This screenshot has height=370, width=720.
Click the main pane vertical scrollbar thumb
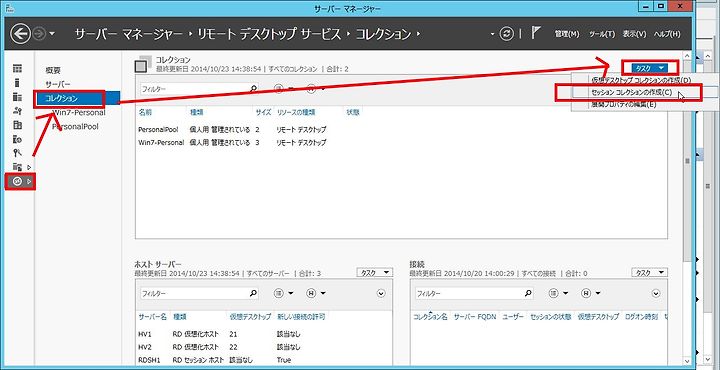(687, 161)
